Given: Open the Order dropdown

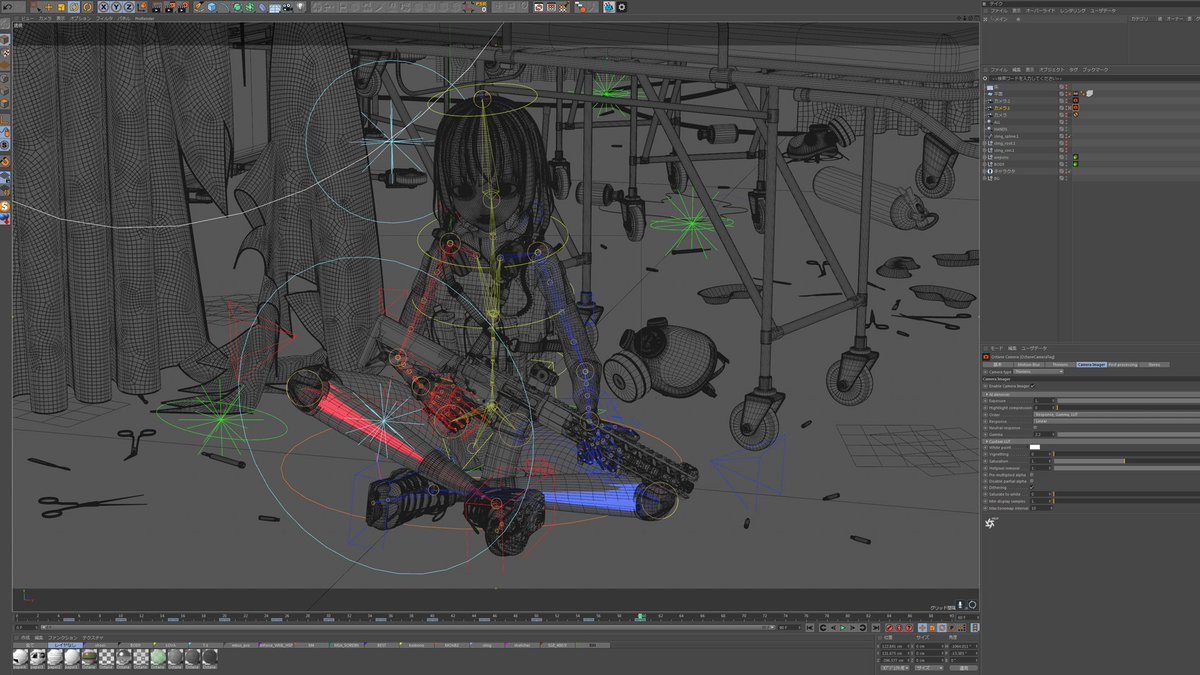Looking at the screenshot, I should click(x=1116, y=414).
